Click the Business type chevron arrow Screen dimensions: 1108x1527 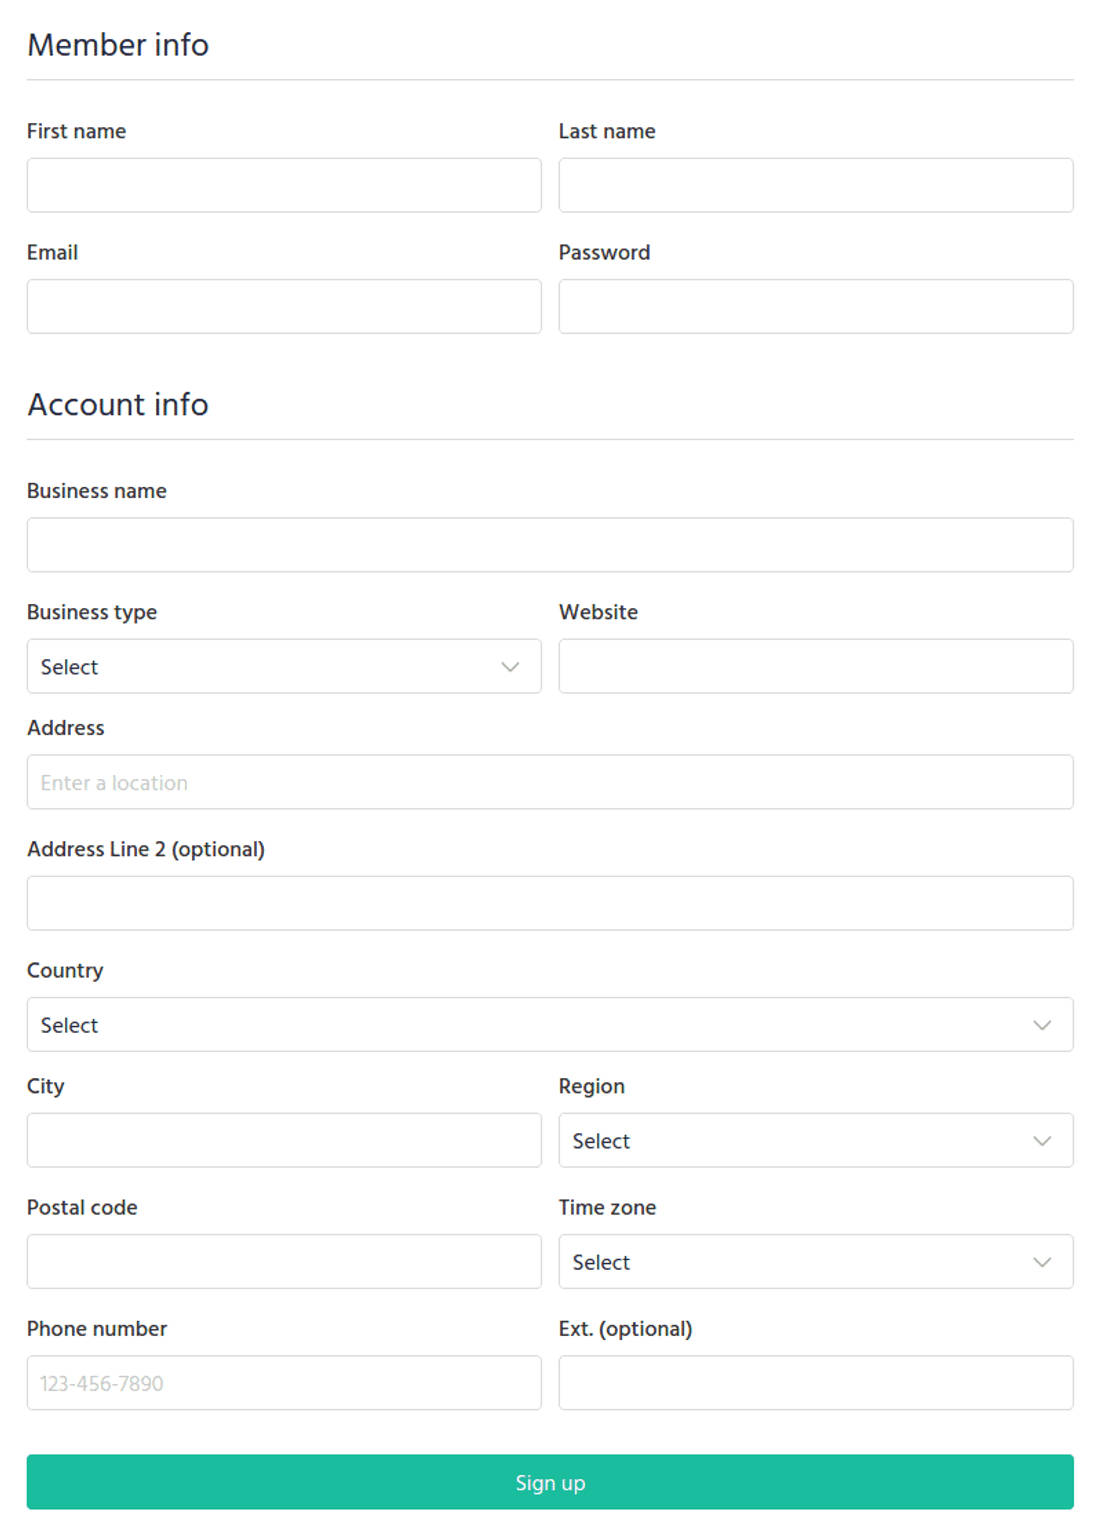point(510,667)
